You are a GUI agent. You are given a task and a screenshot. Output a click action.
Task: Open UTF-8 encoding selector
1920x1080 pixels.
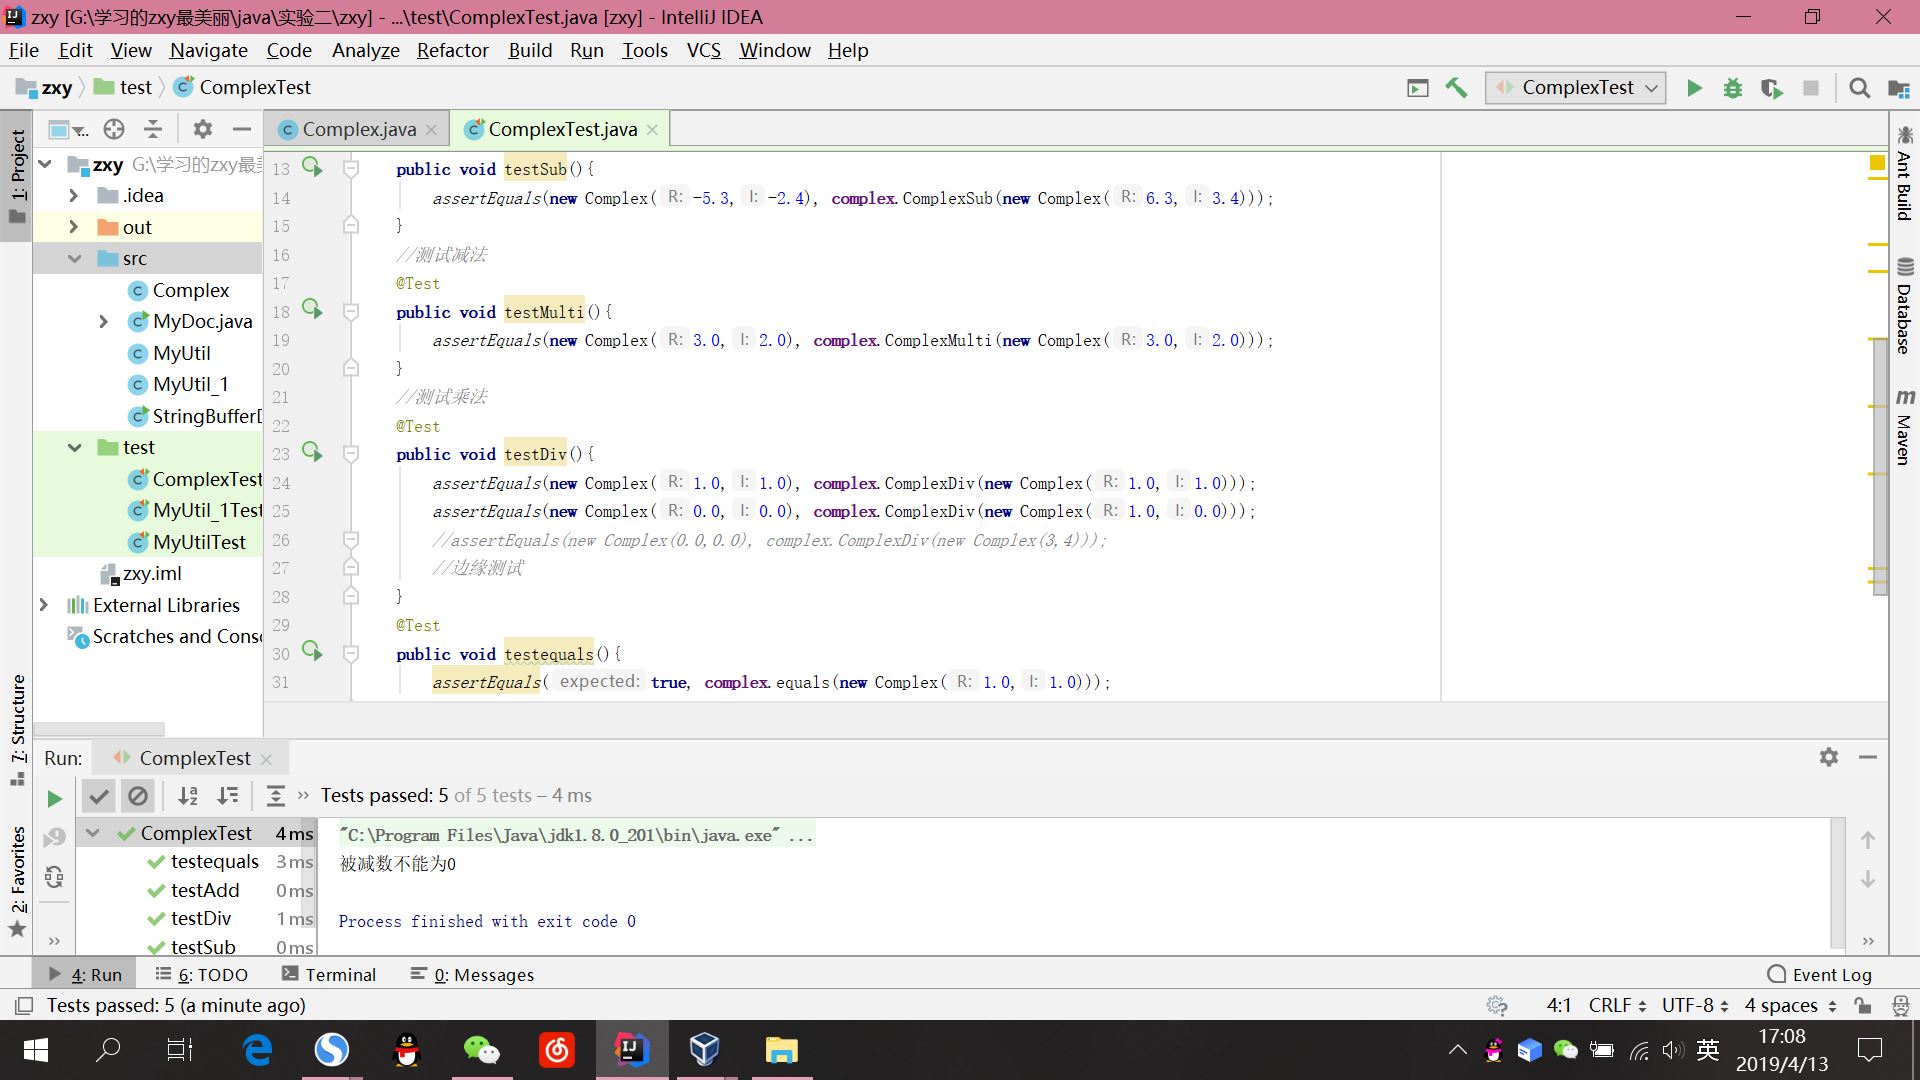(x=1695, y=1005)
